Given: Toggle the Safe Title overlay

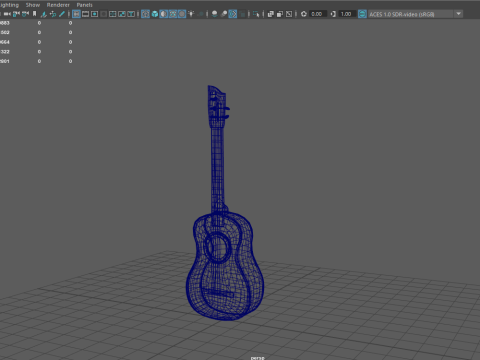Looking at the screenshot, I should 131,14.
